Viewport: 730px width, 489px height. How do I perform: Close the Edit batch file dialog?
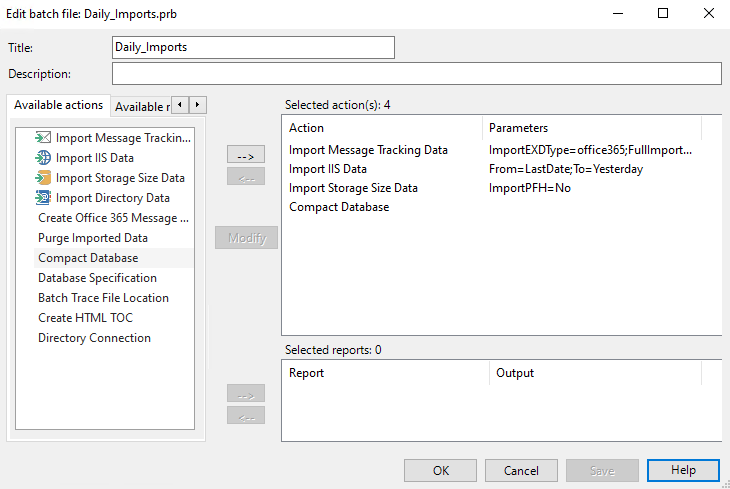pos(708,14)
